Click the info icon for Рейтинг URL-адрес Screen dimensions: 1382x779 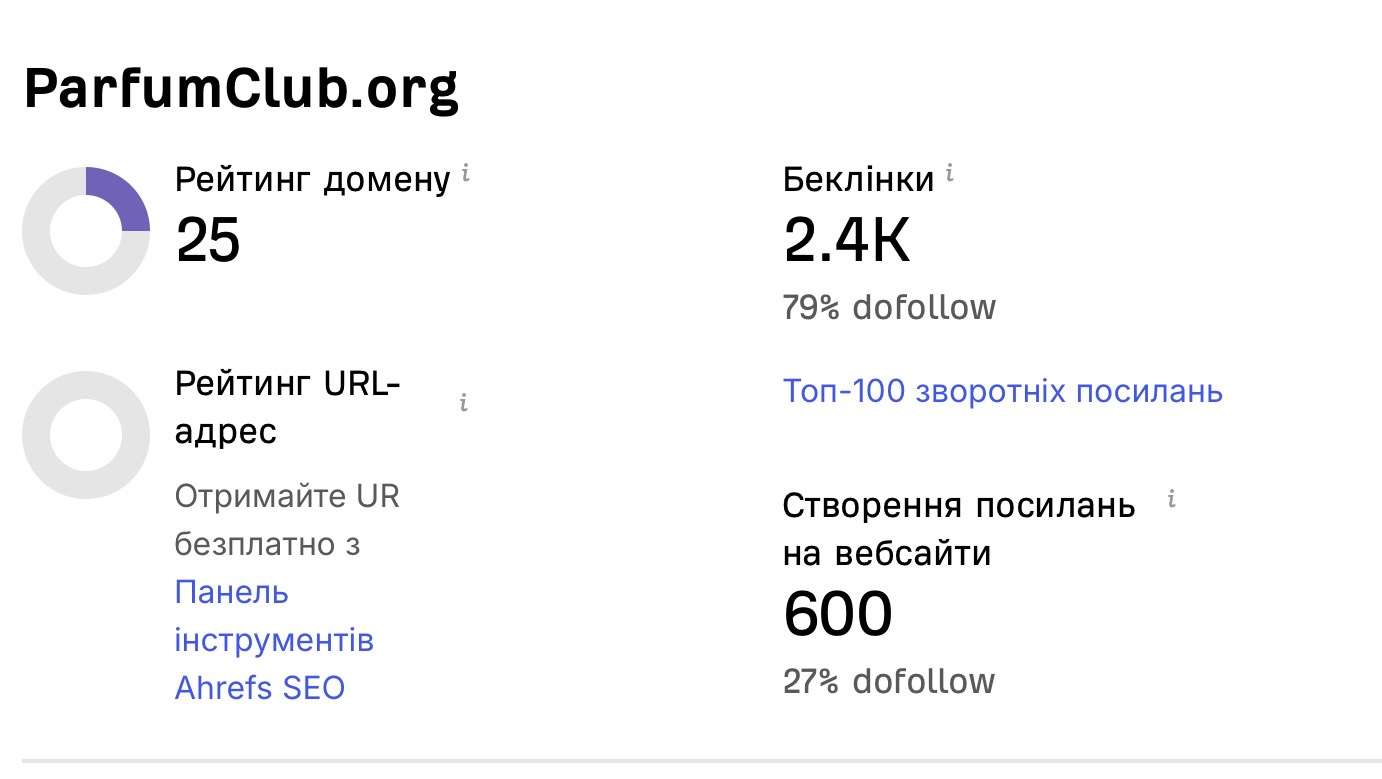click(464, 403)
